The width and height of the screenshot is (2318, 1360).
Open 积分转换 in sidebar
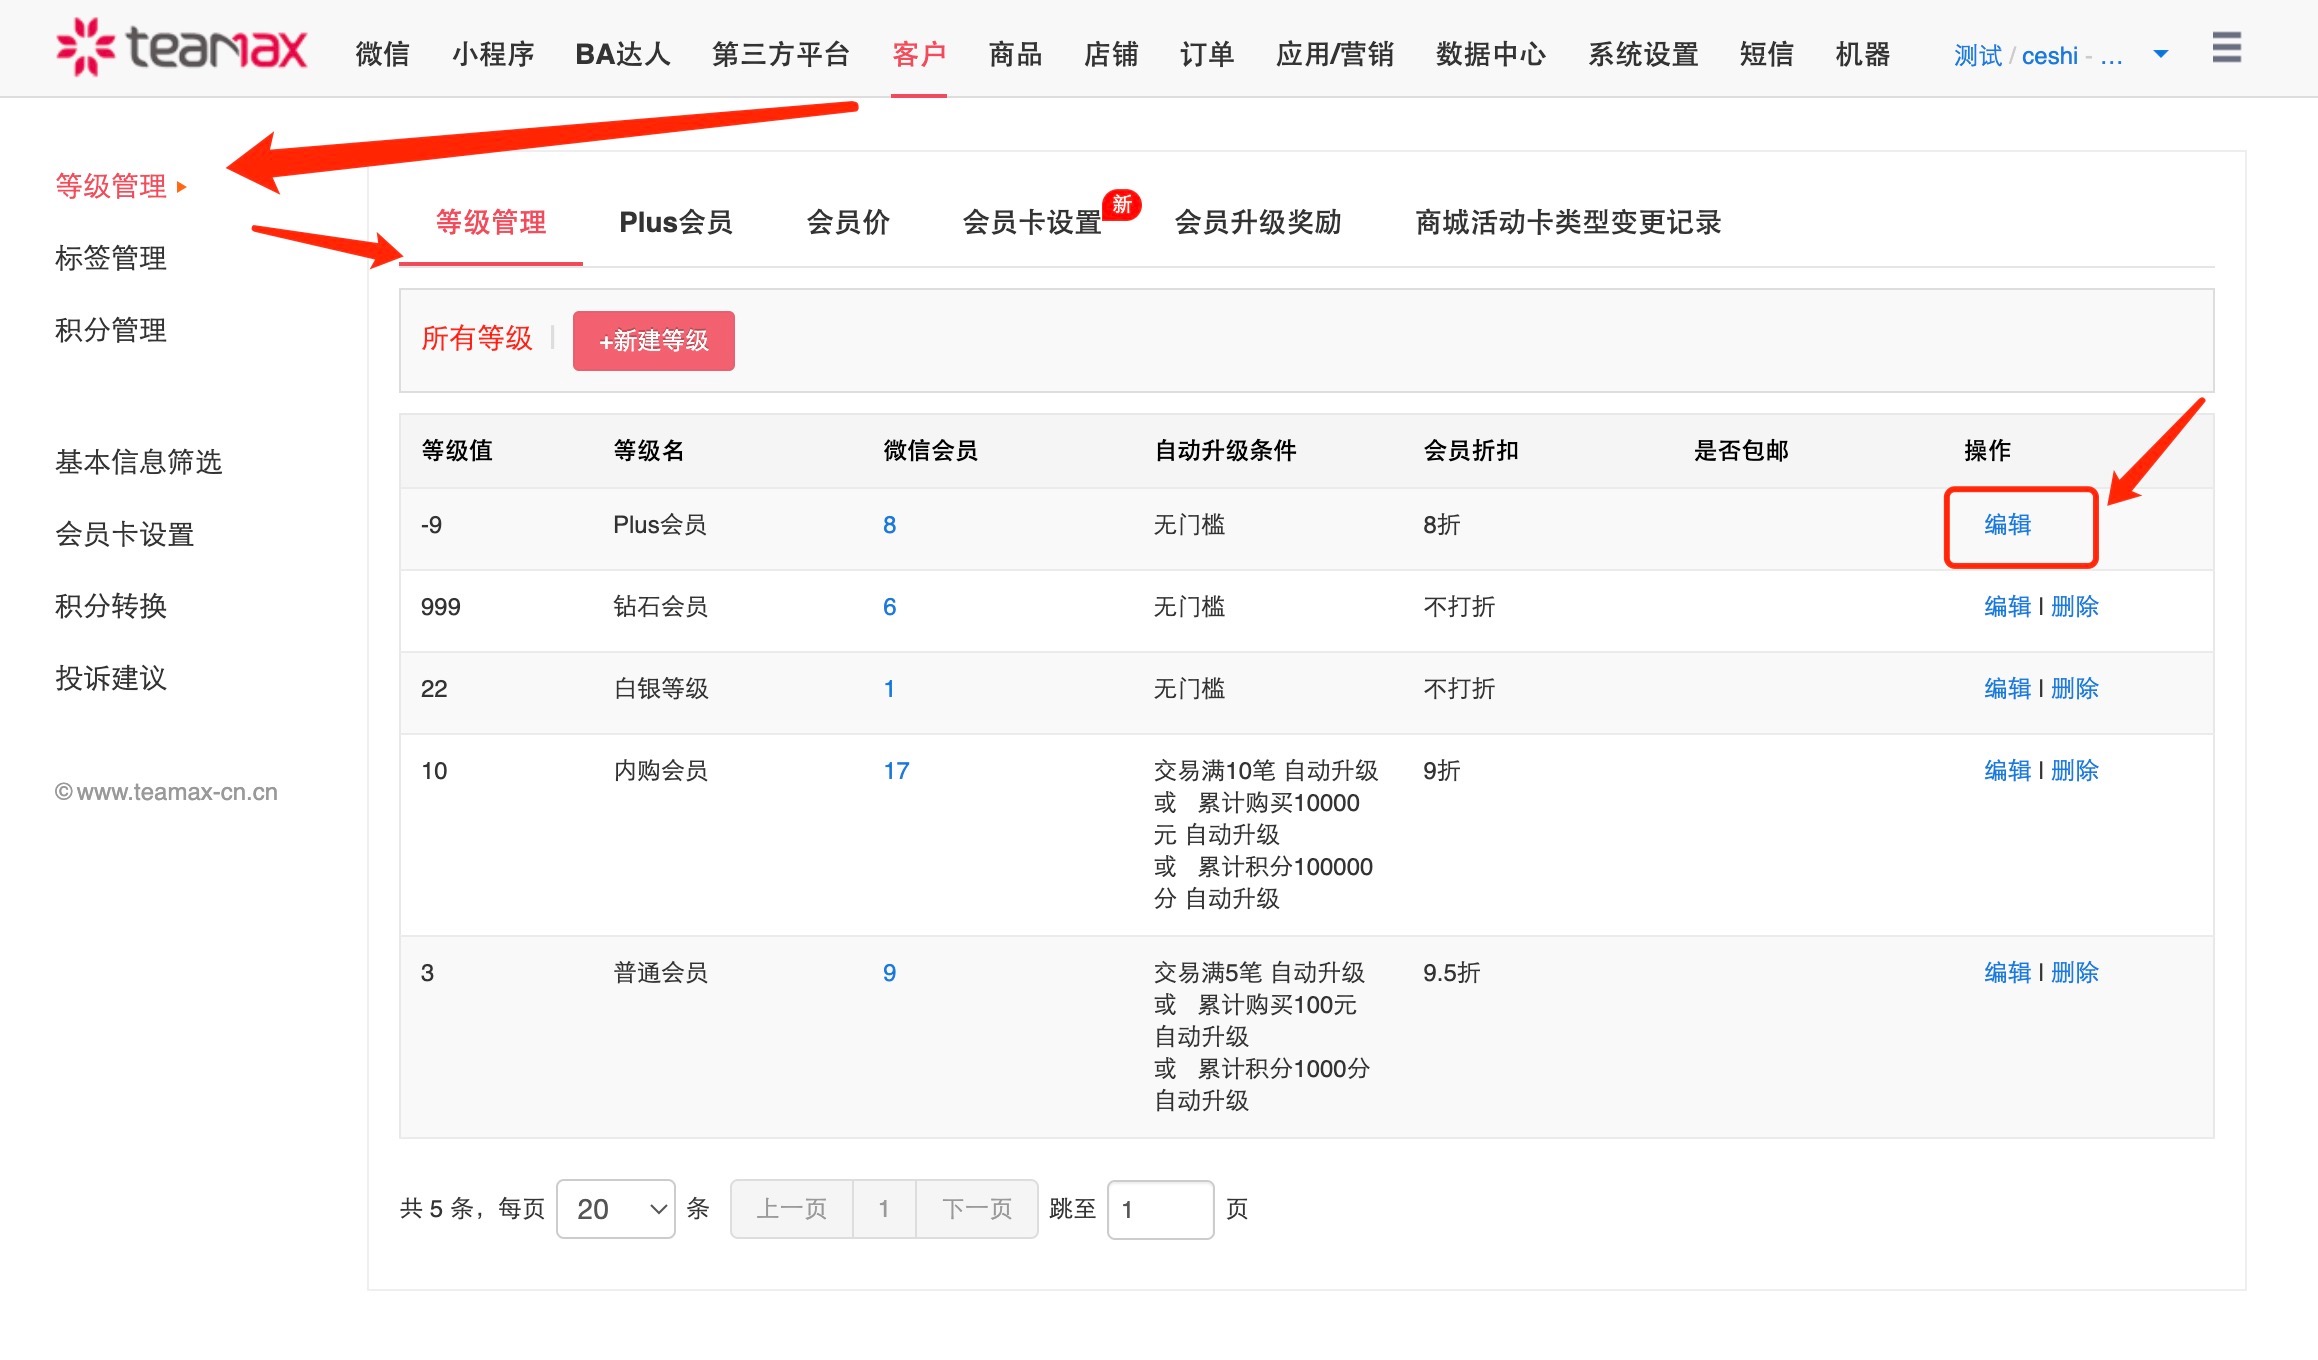pyautogui.click(x=111, y=606)
